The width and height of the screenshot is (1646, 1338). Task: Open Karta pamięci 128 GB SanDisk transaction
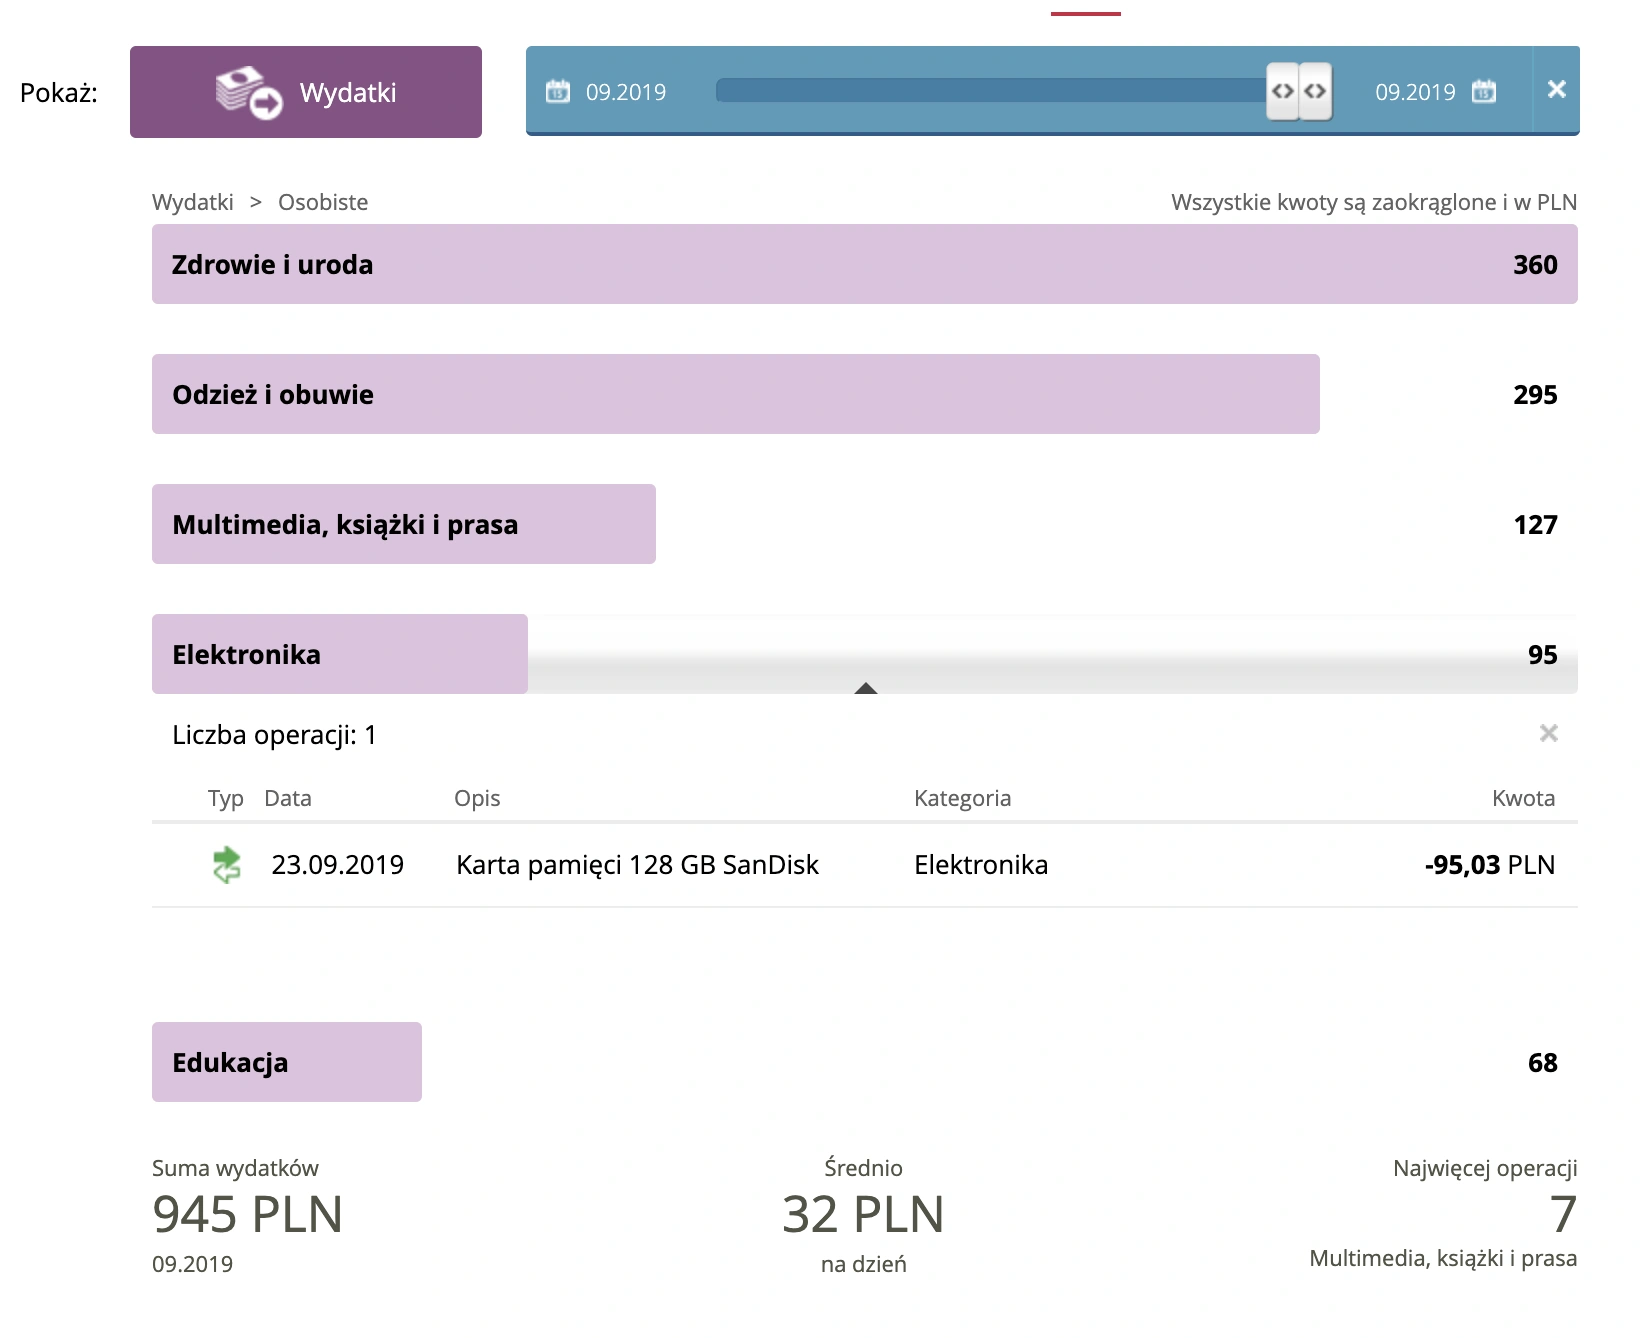click(637, 865)
